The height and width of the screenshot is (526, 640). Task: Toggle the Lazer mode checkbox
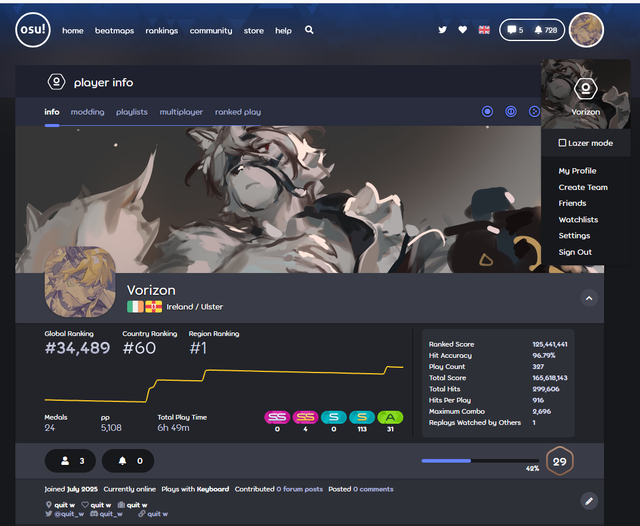pos(562,143)
